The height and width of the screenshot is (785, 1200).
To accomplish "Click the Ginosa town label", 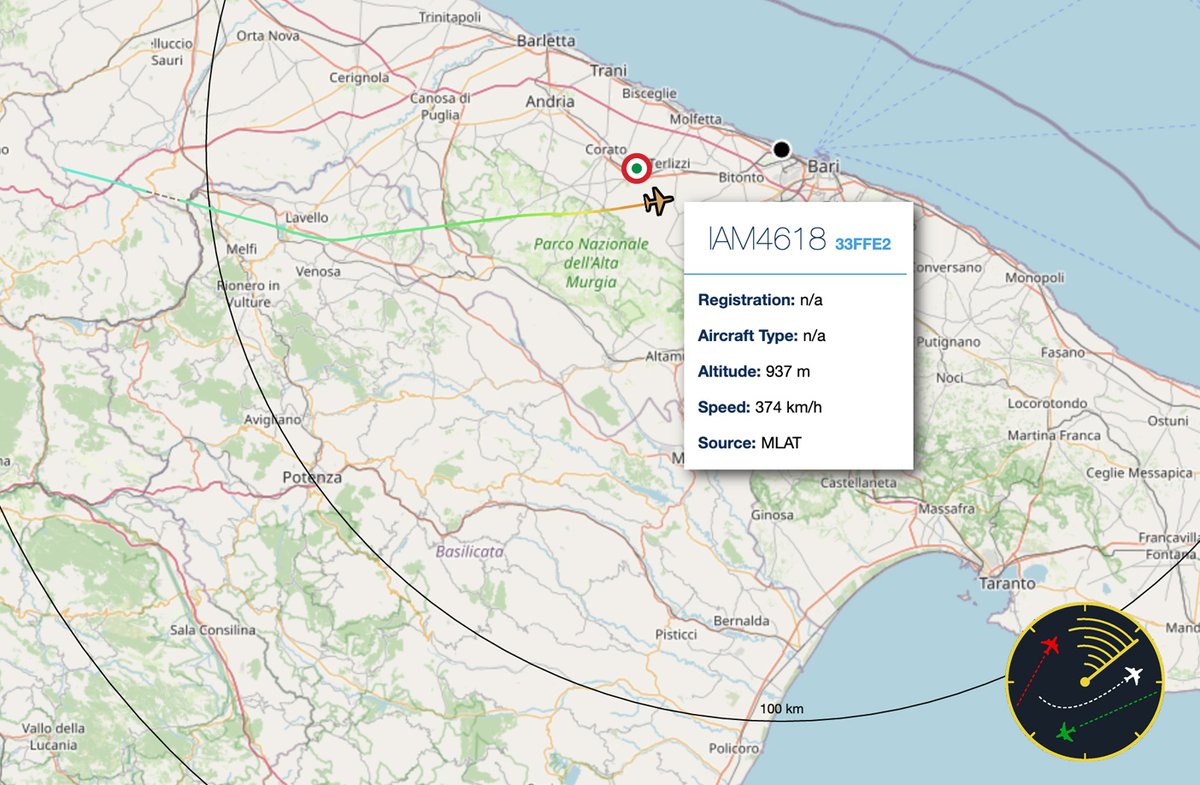I will click(771, 515).
